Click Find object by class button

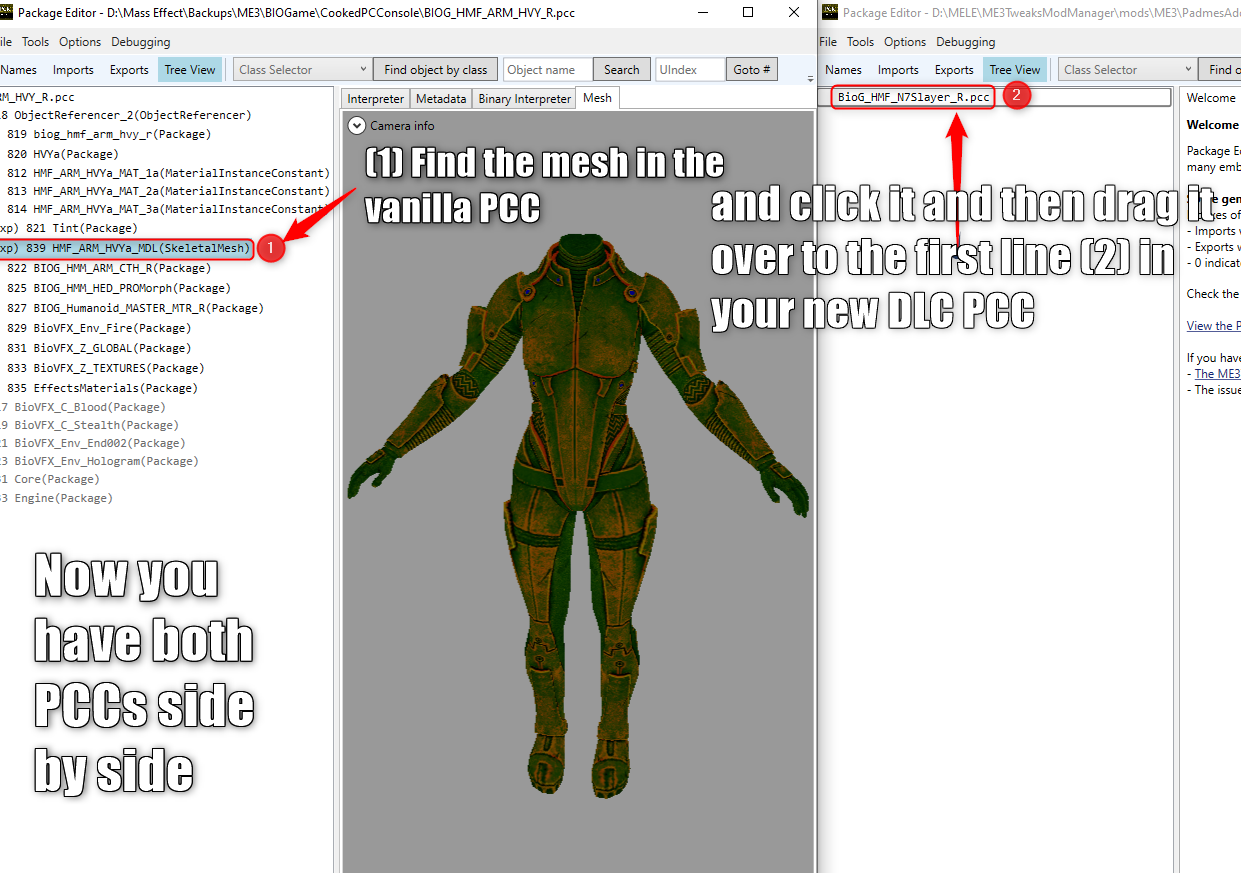coord(435,70)
